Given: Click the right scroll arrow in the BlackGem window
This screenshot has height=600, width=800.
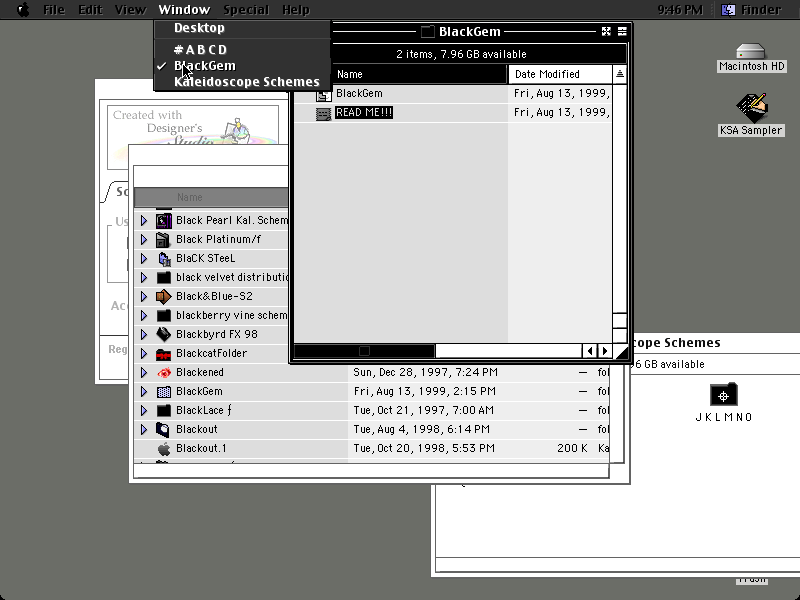Looking at the screenshot, I should point(605,351).
